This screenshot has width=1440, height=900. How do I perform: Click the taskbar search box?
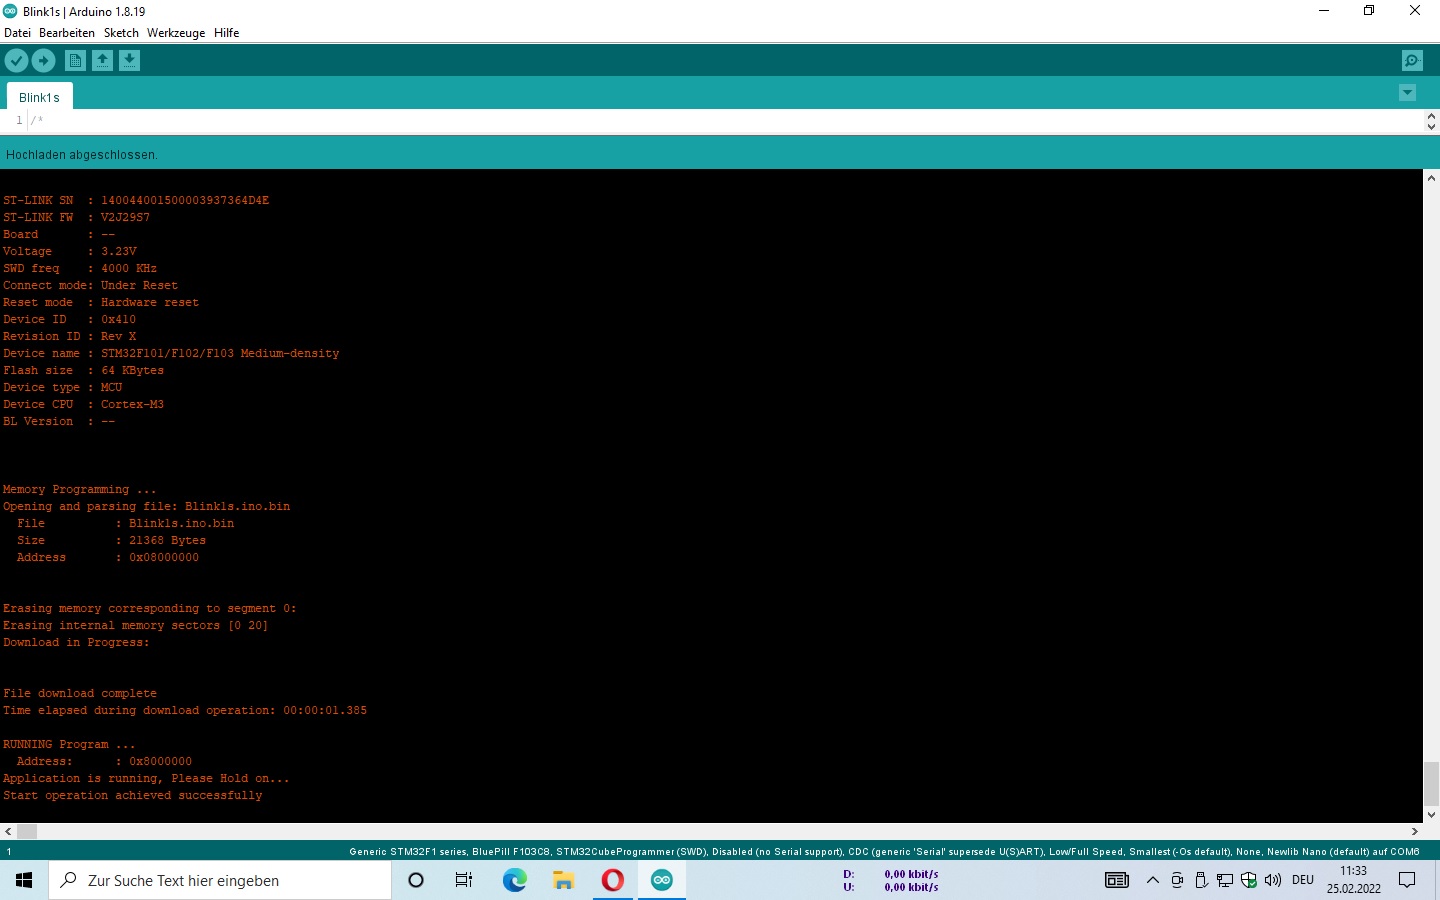point(220,880)
